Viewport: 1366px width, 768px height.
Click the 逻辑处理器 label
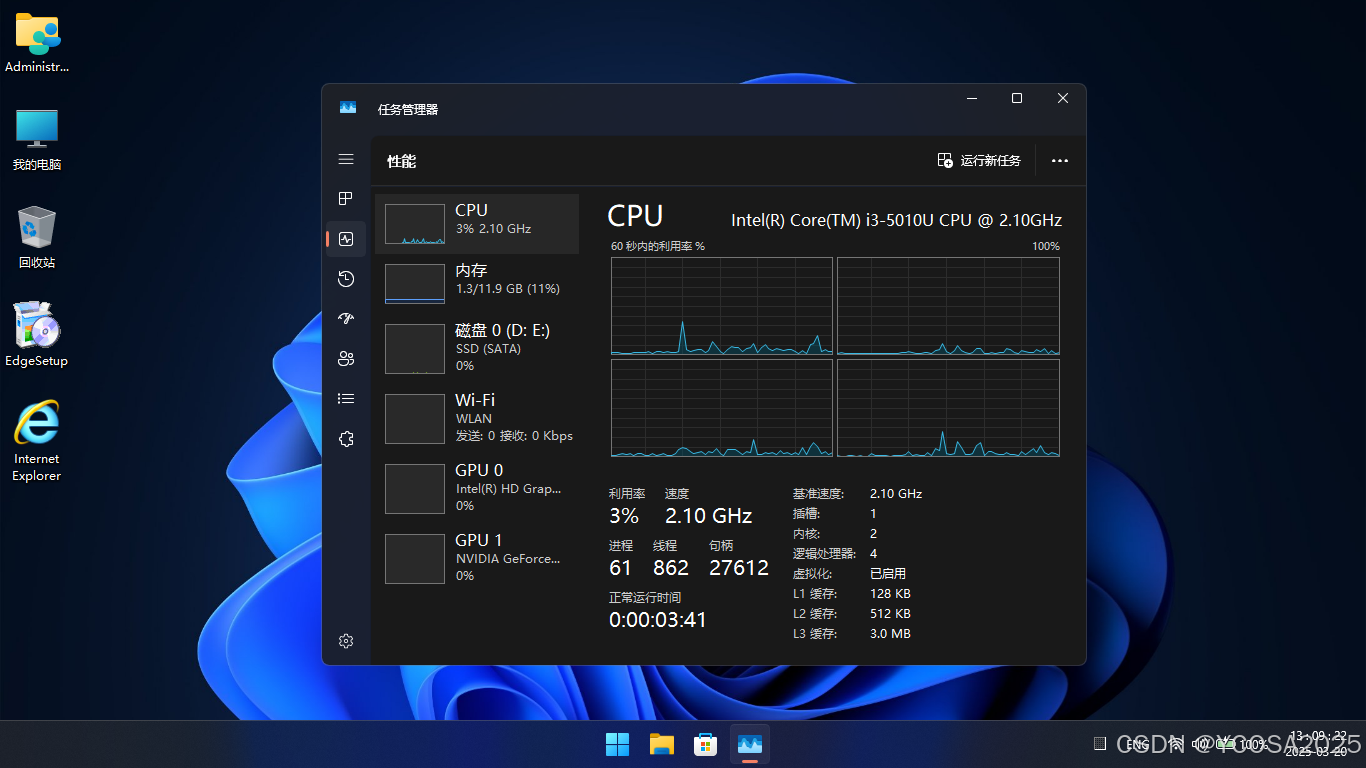(824, 554)
